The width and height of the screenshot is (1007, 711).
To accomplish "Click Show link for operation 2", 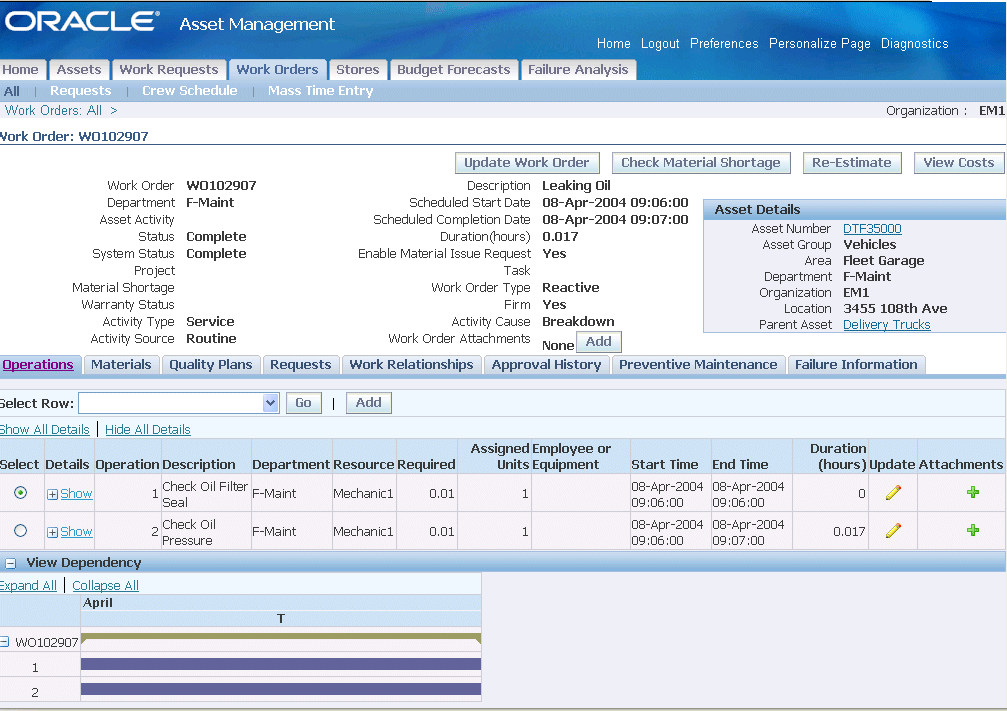I will pos(76,532).
